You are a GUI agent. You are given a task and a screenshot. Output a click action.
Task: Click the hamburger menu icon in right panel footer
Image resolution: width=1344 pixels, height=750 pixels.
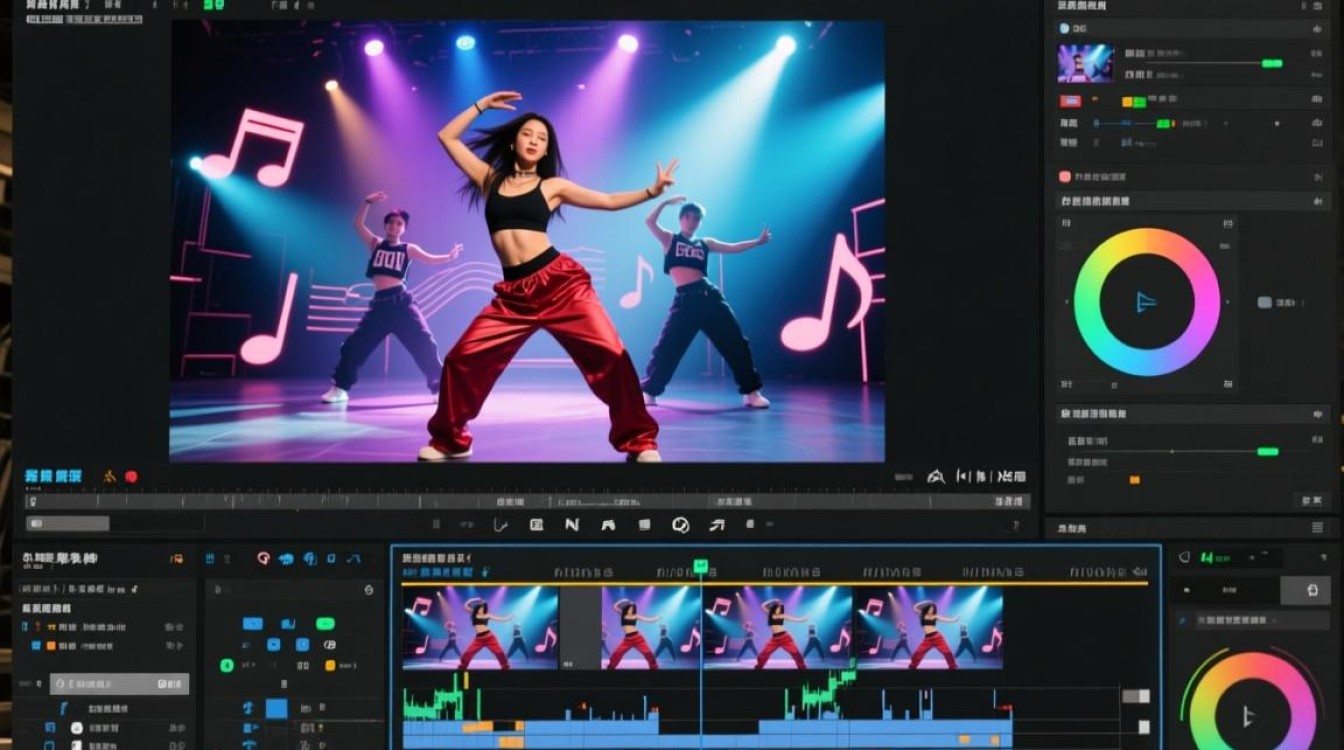(x=1317, y=527)
